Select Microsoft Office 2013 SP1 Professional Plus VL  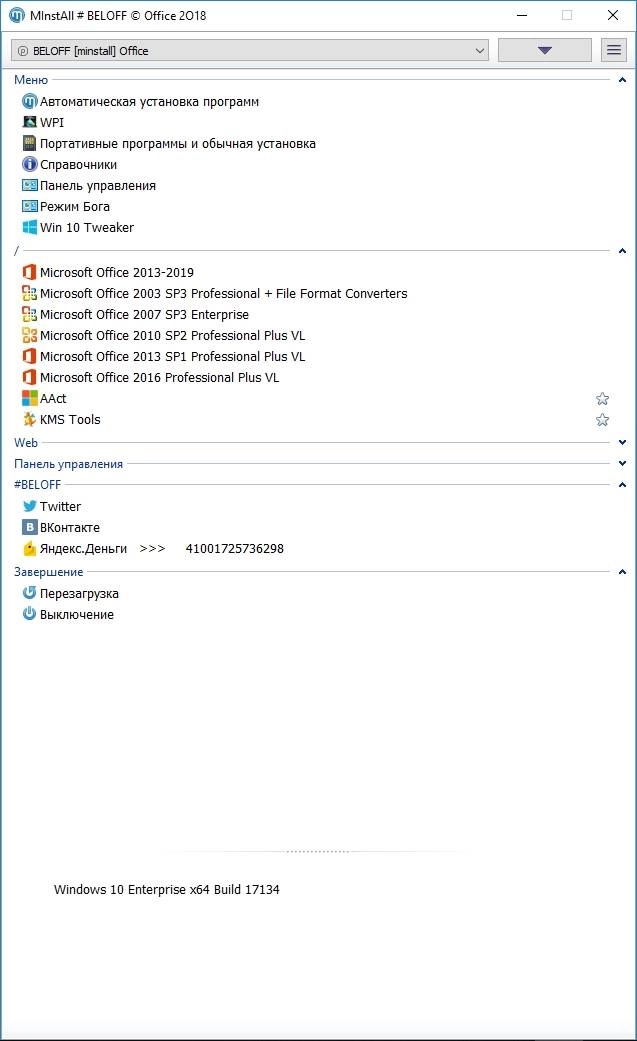click(x=173, y=357)
